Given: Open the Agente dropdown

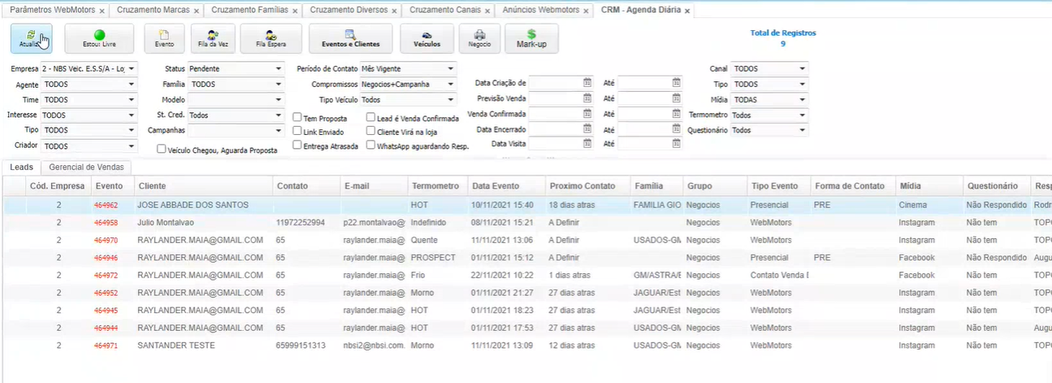Looking at the screenshot, I should tap(89, 84).
